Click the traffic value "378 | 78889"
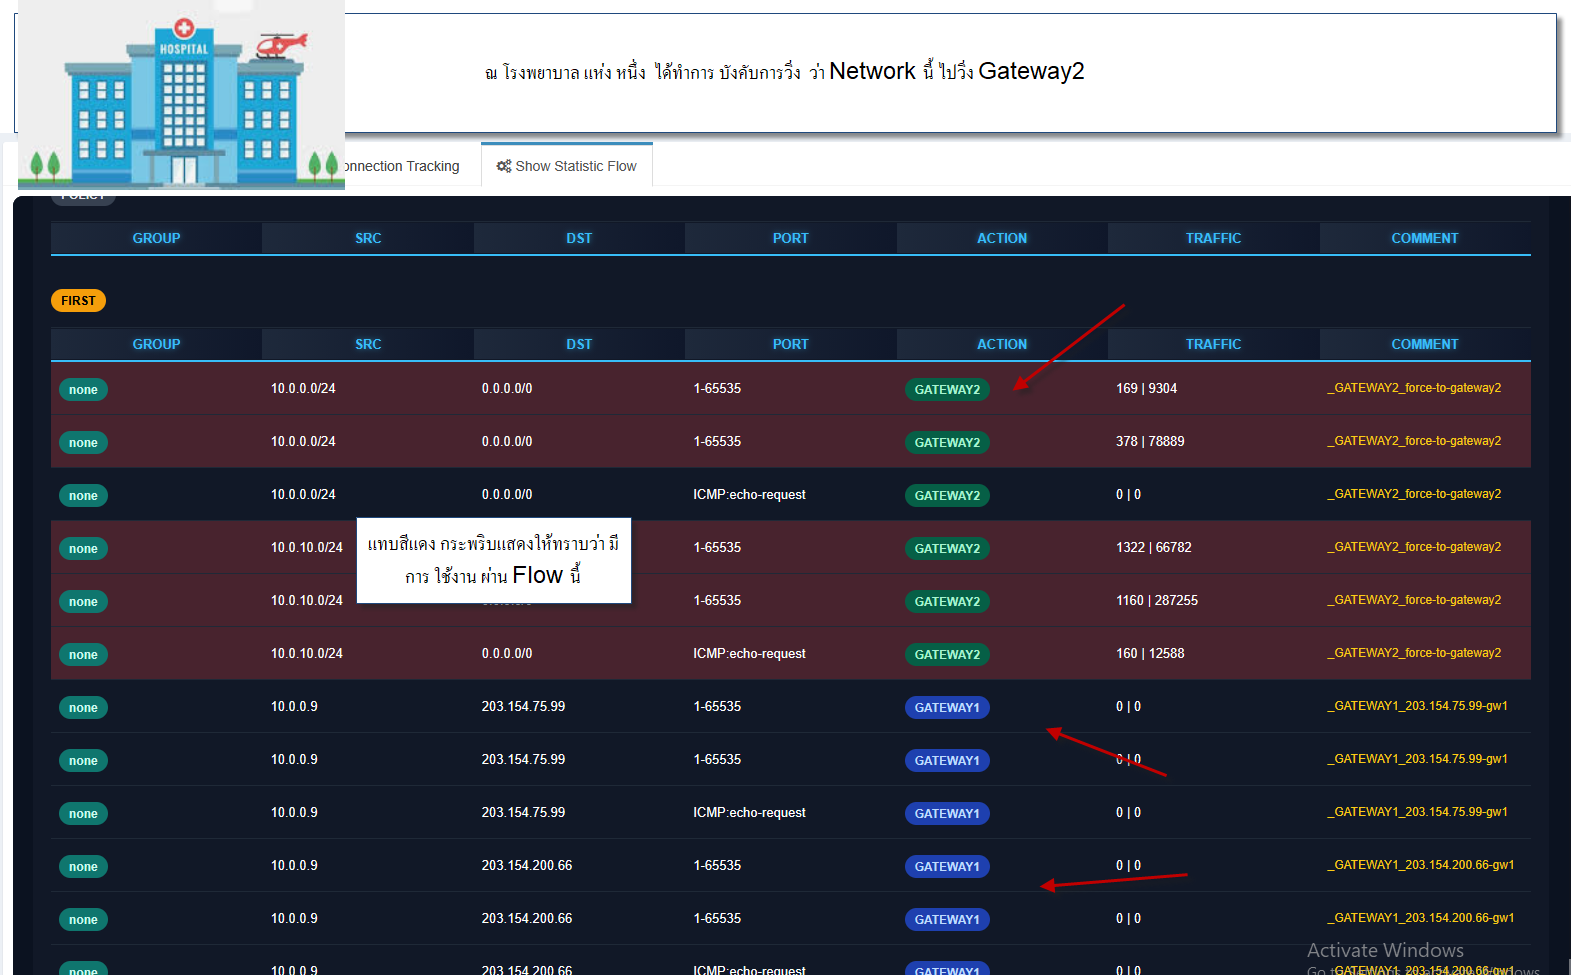1571x975 pixels. click(1150, 441)
